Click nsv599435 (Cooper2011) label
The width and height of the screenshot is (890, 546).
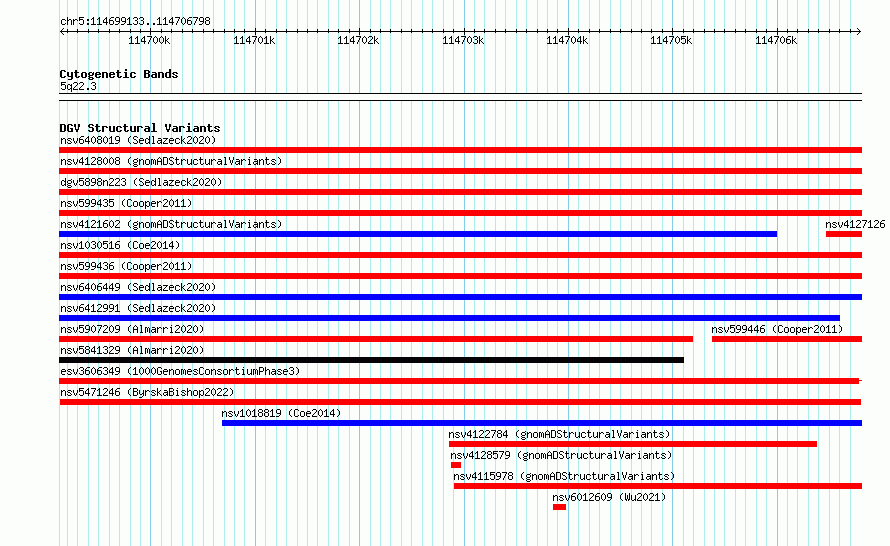click(x=126, y=203)
